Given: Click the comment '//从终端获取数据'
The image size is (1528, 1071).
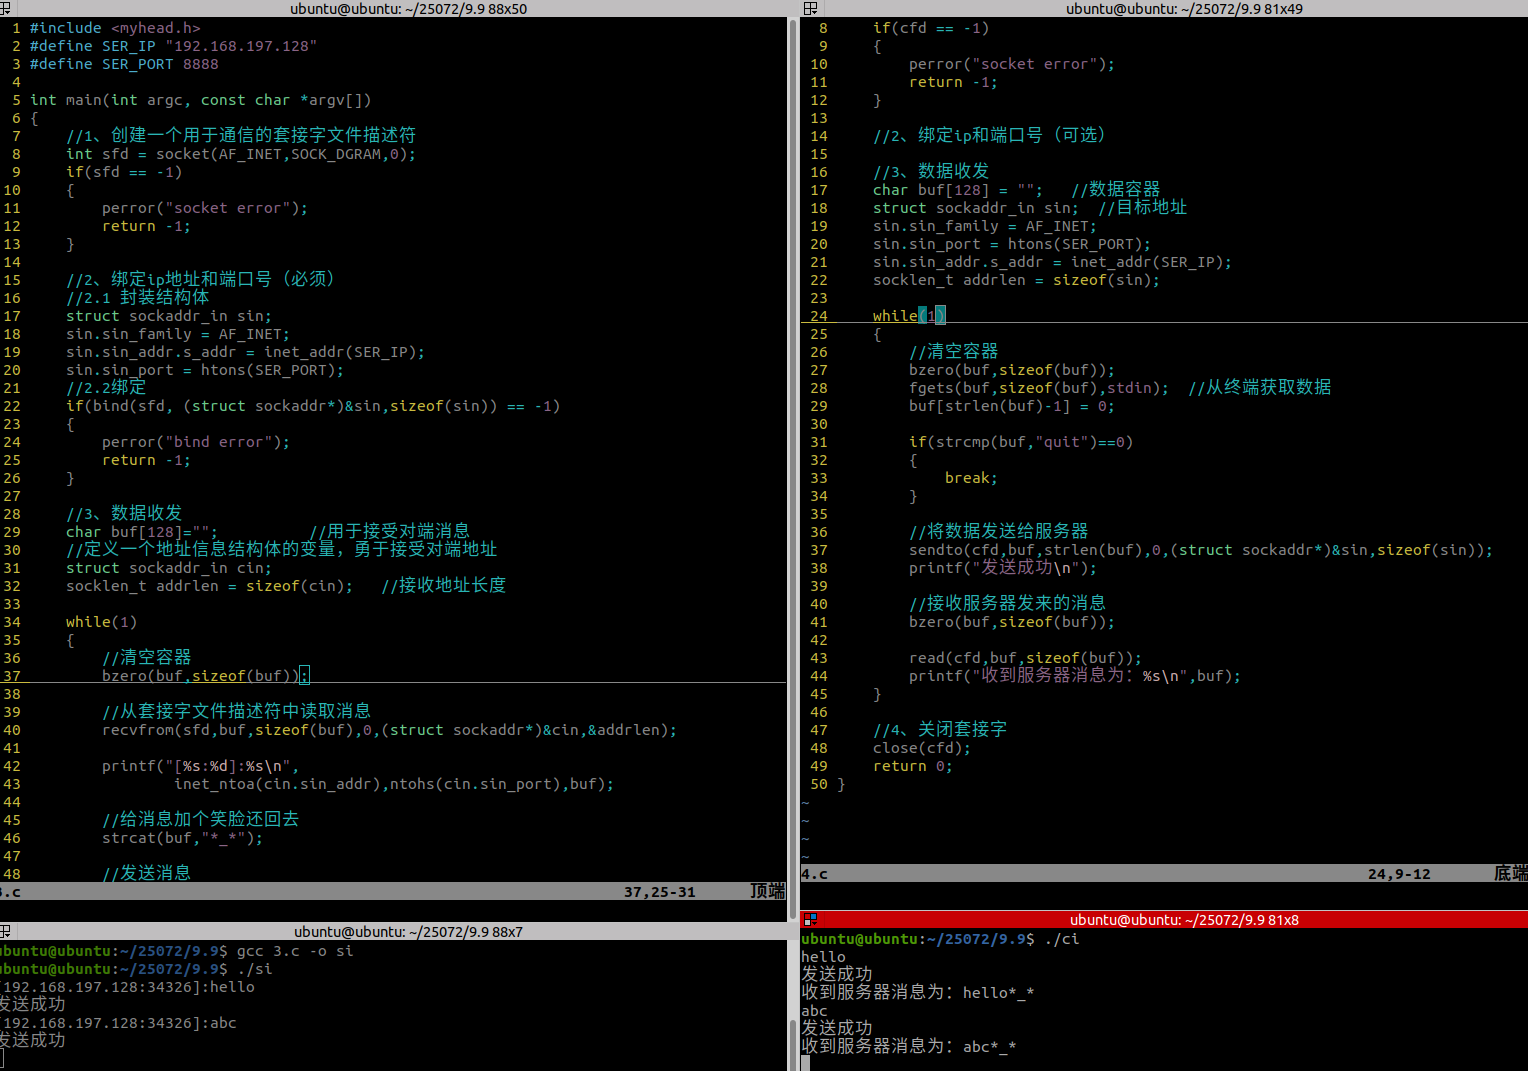Looking at the screenshot, I should pos(1259,388).
